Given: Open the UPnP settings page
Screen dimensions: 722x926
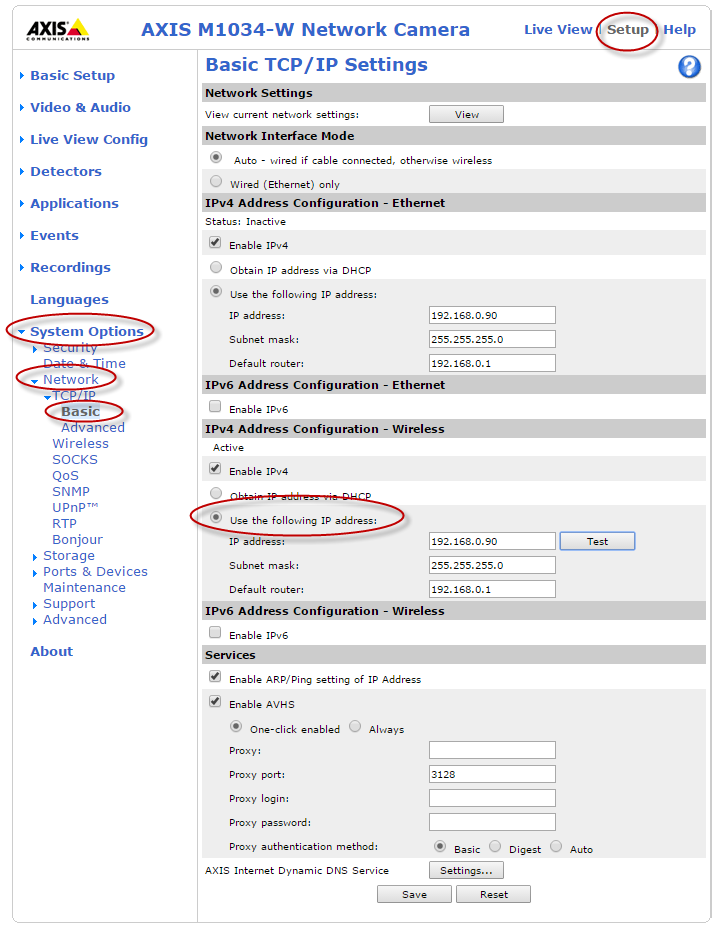Looking at the screenshot, I should [75, 507].
